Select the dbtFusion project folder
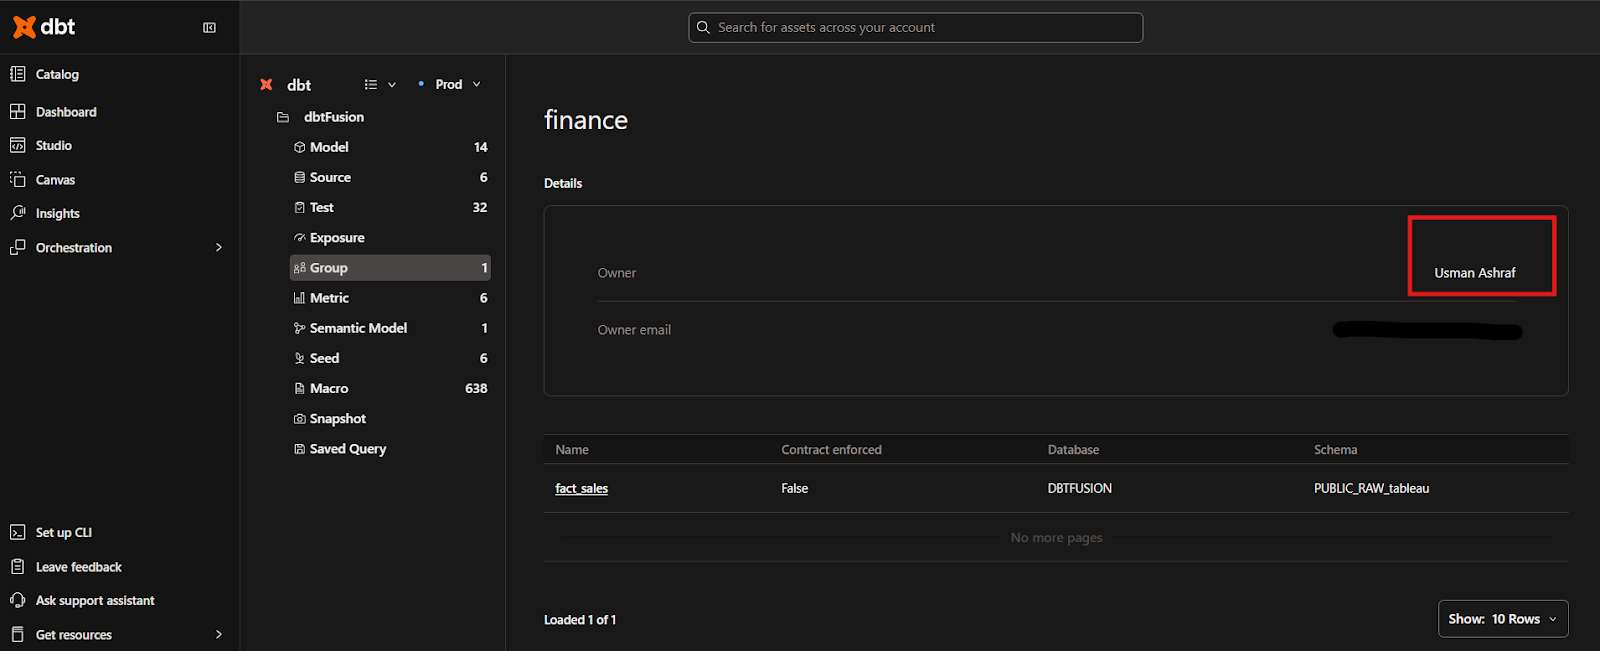The image size is (1600, 651). 333,117
